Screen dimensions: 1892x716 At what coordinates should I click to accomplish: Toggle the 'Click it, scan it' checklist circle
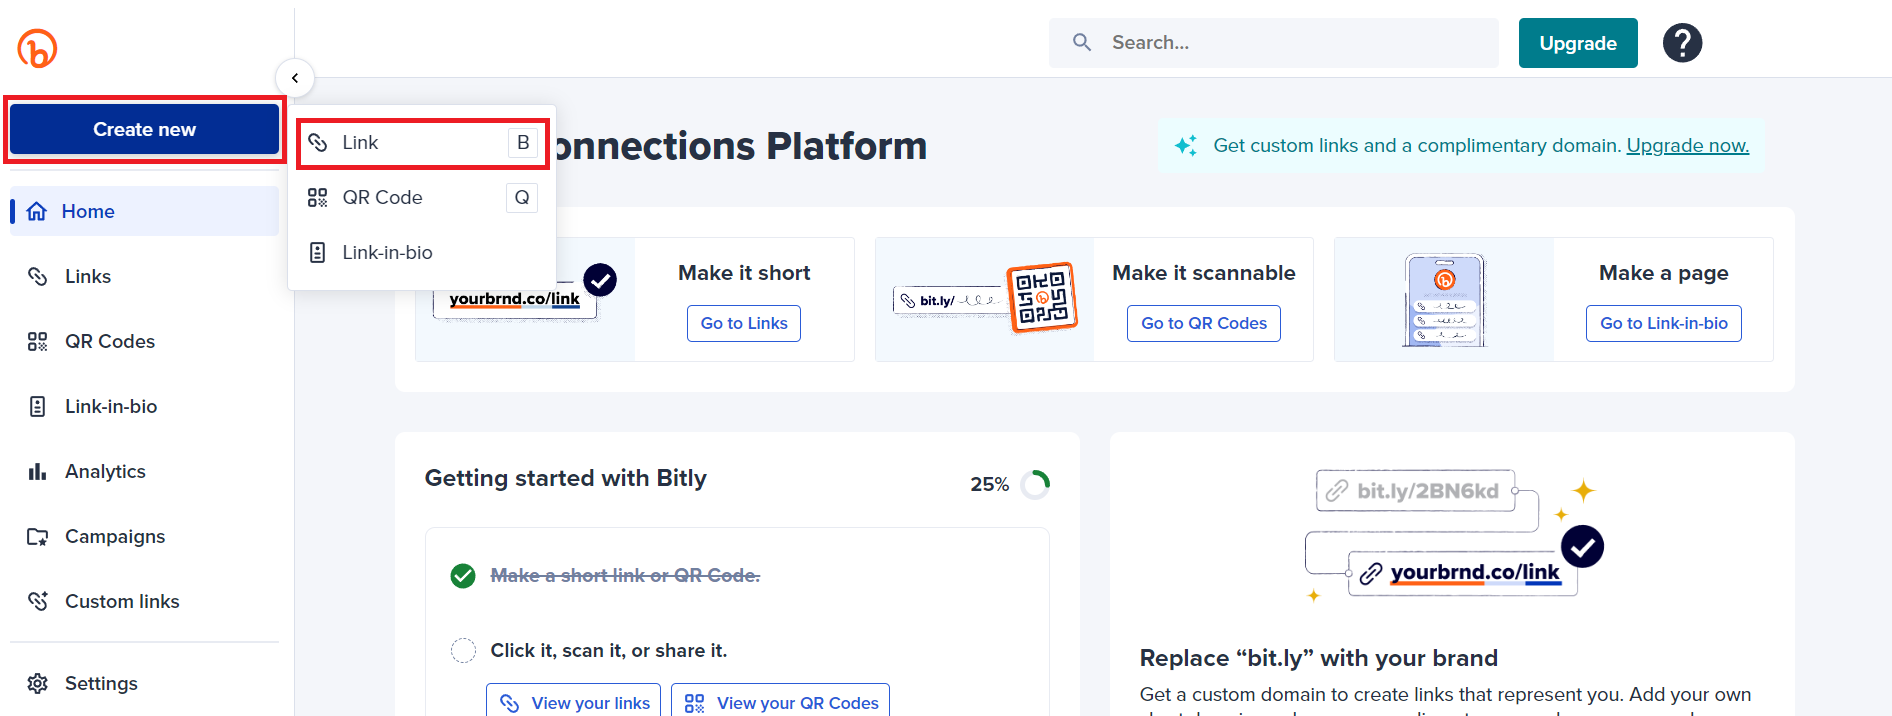[x=463, y=651]
